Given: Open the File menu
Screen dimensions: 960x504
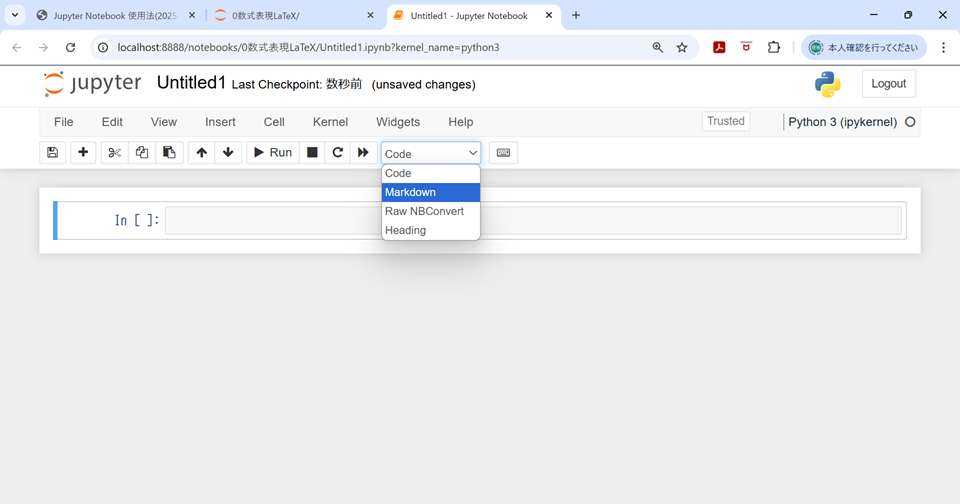Looking at the screenshot, I should [x=64, y=122].
